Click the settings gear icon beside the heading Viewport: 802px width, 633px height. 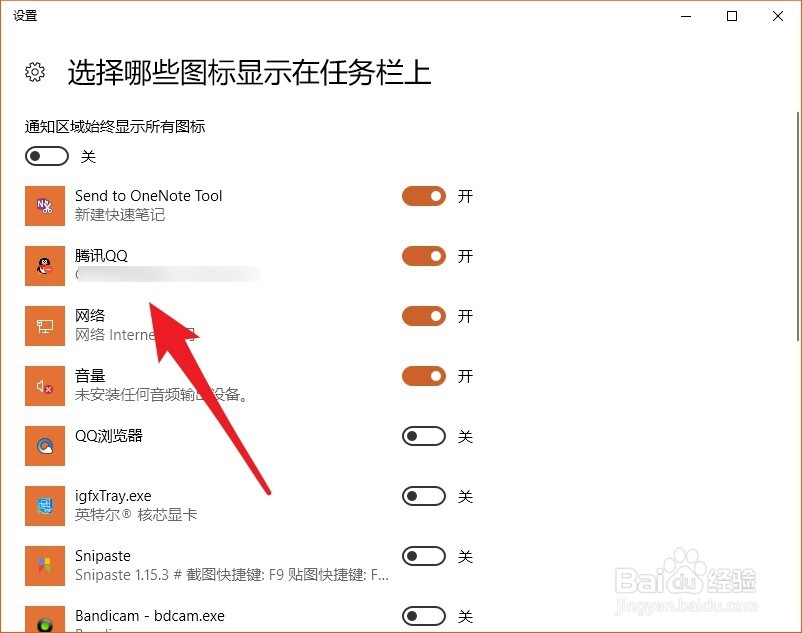35,72
